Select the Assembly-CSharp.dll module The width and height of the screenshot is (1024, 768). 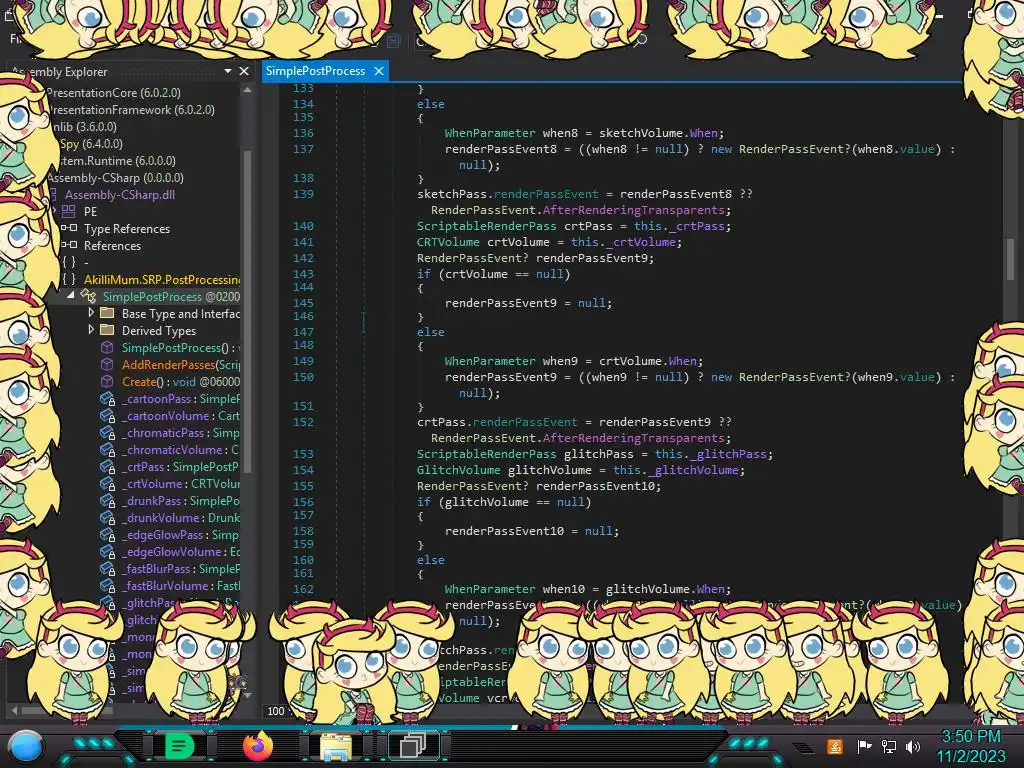point(120,195)
